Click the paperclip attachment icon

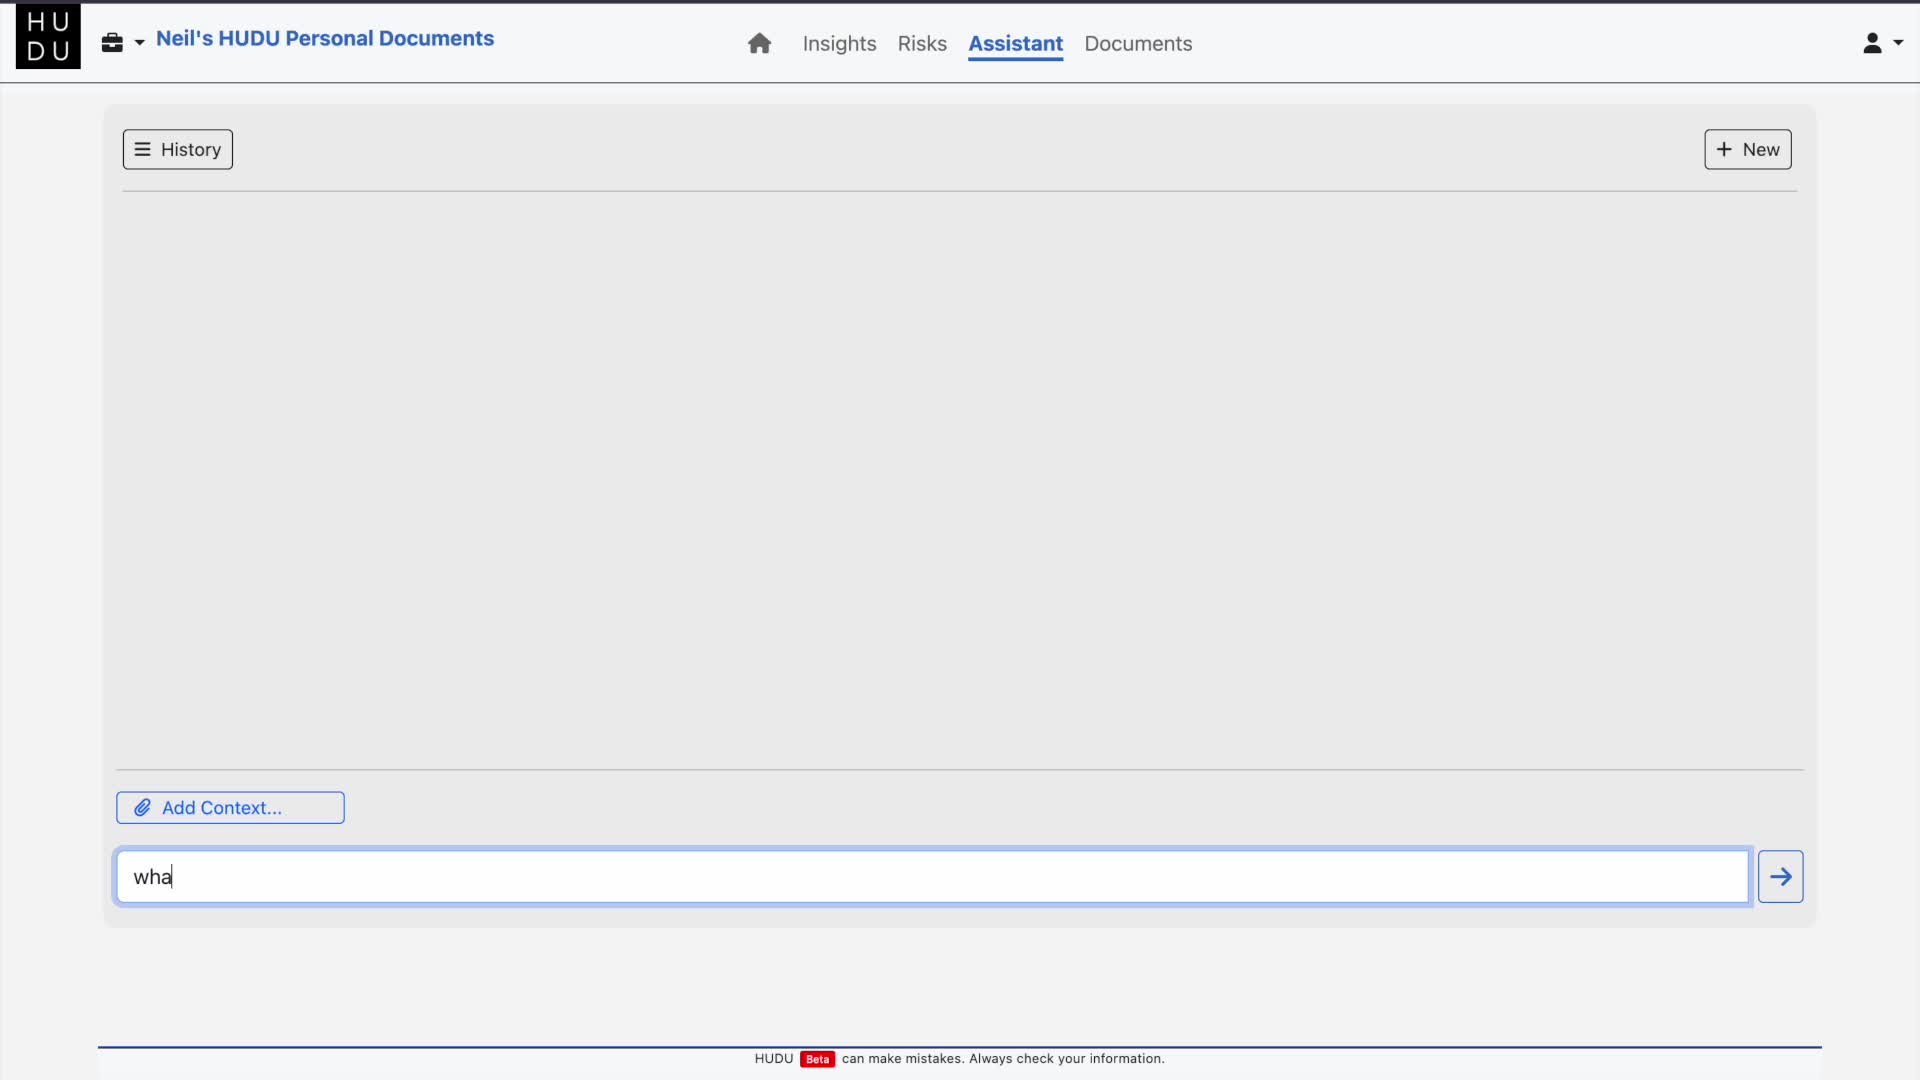(x=143, y=808)
